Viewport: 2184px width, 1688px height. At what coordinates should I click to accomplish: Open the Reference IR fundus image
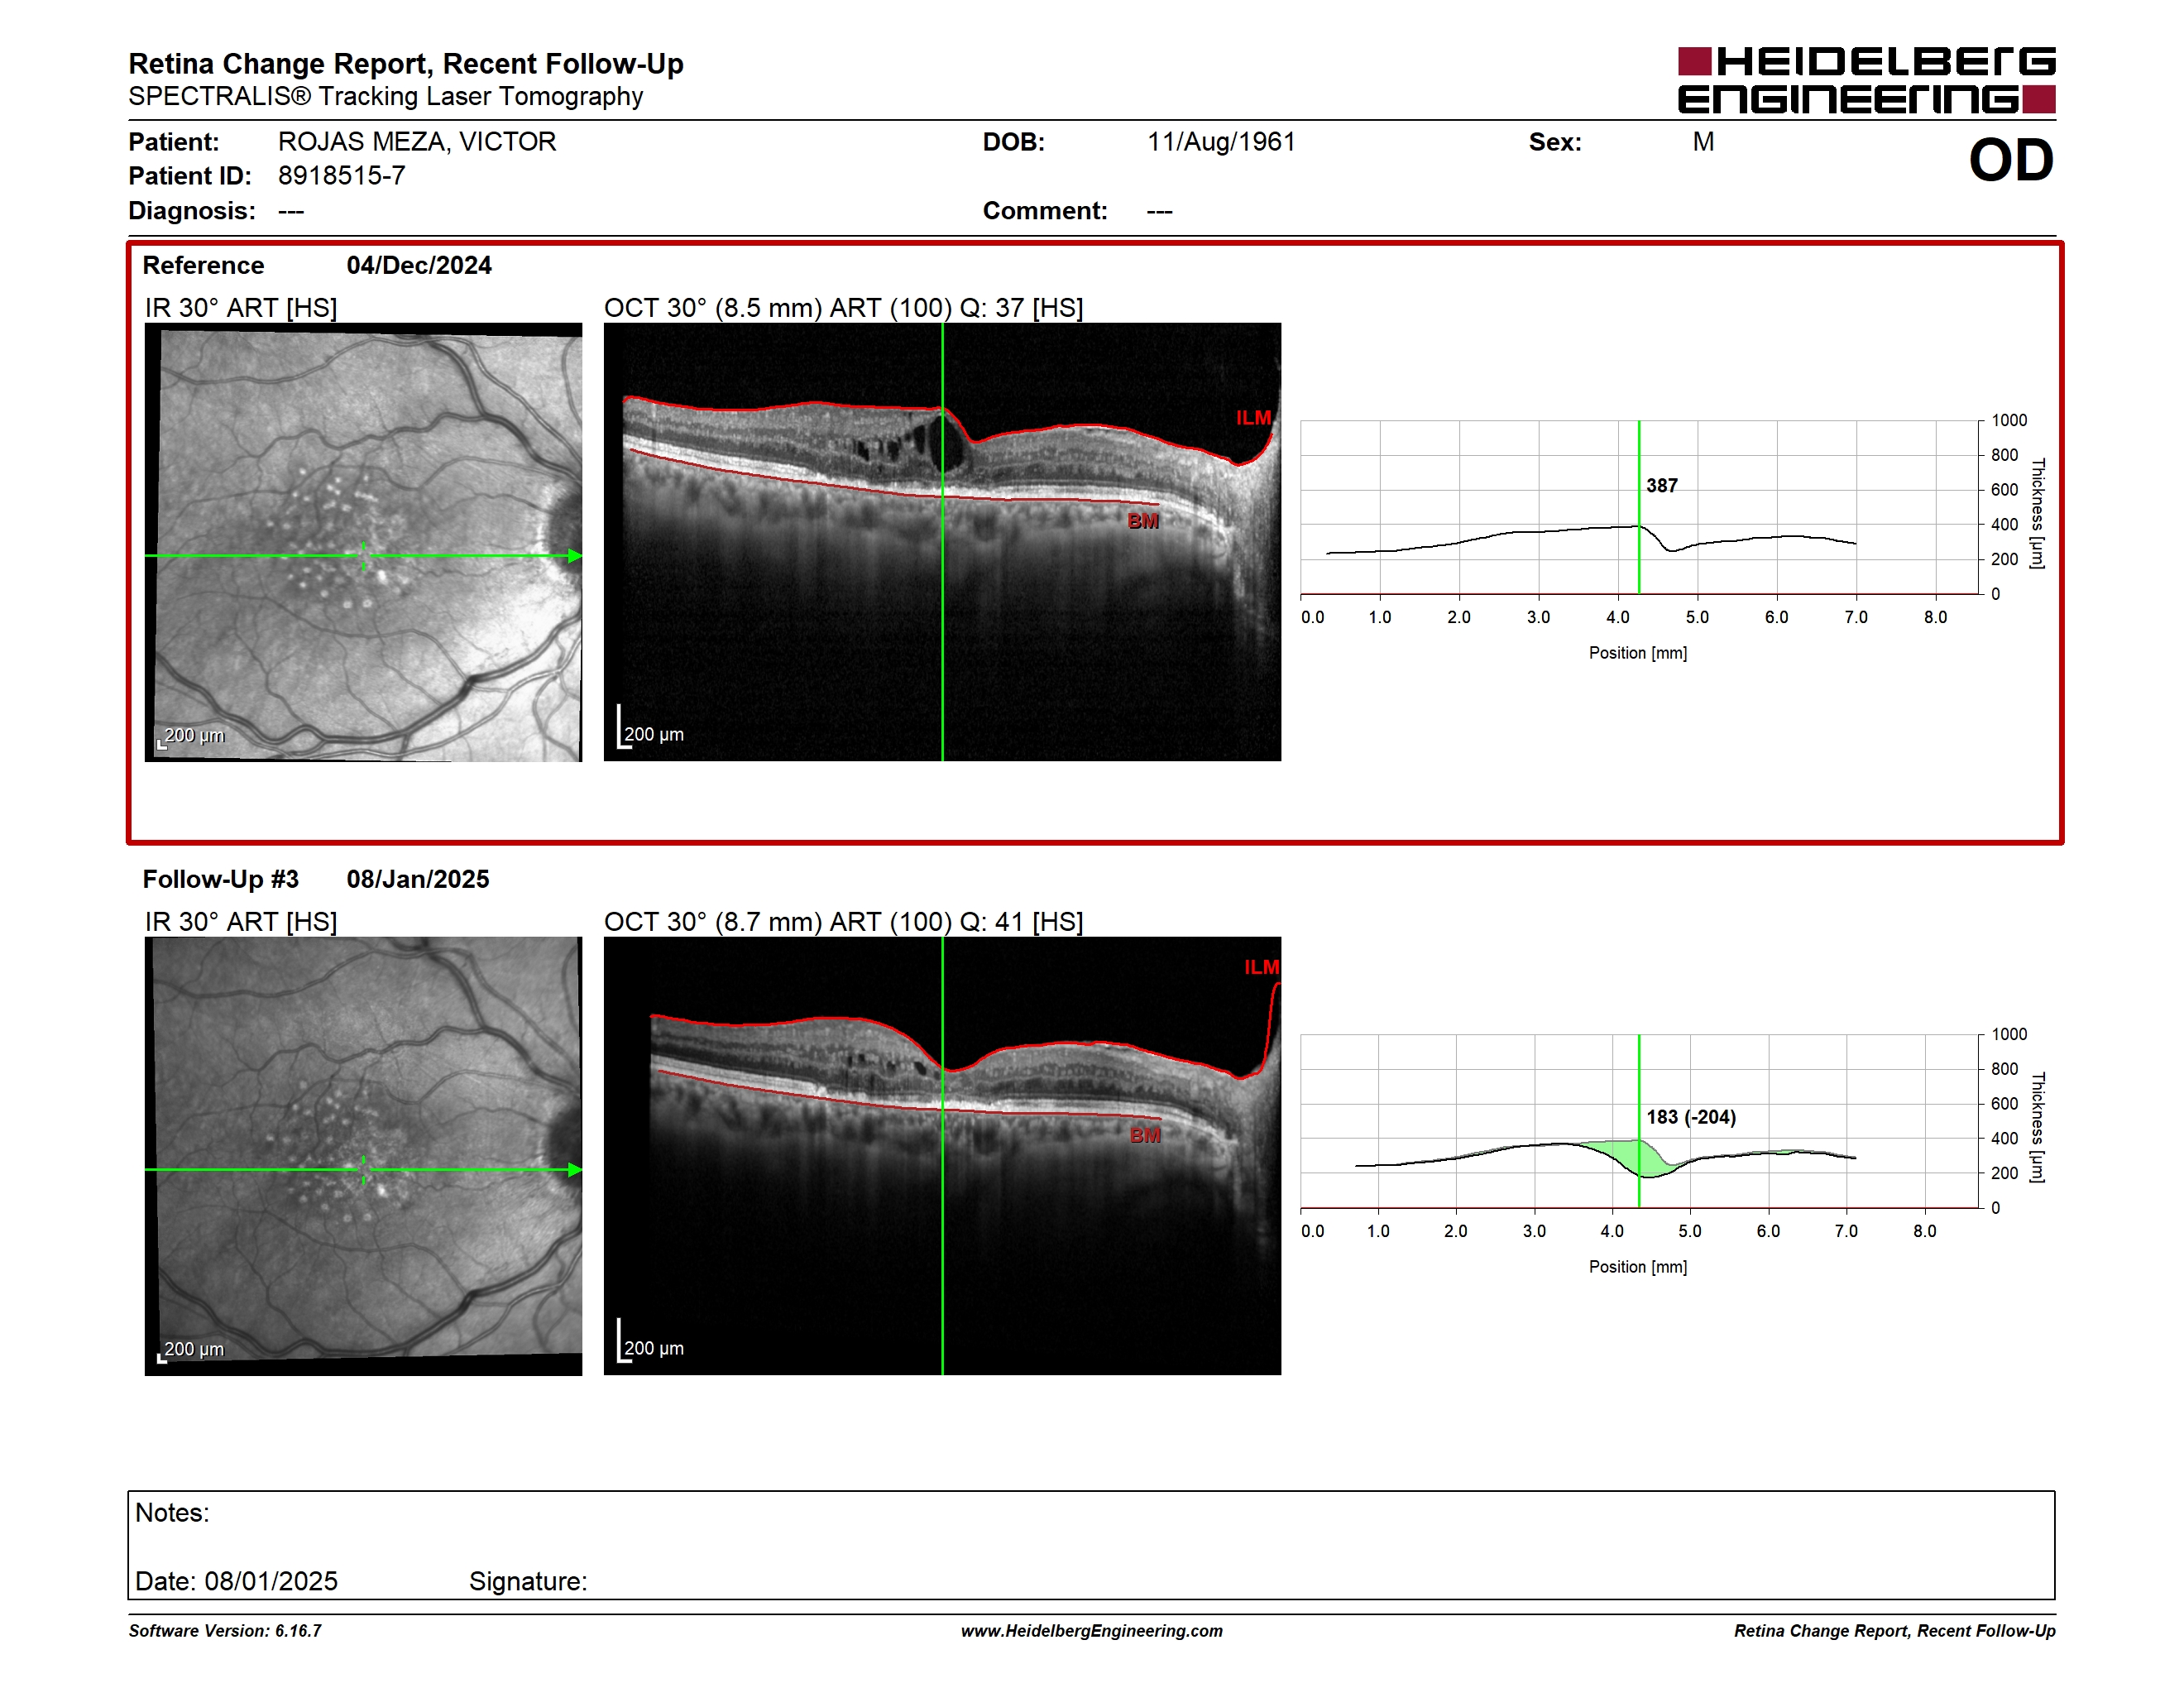click(363, 542)
